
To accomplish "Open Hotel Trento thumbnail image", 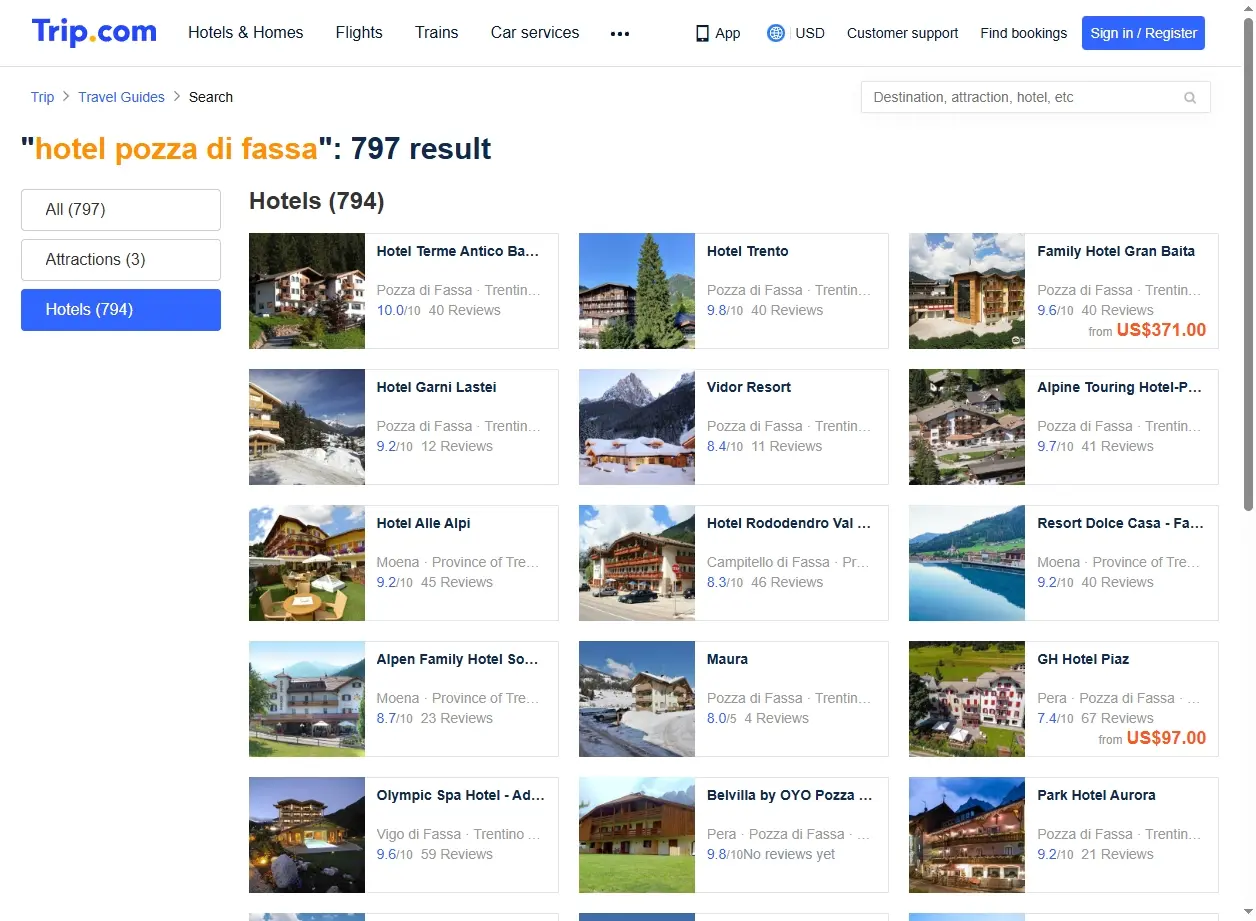I will [637, 291].
